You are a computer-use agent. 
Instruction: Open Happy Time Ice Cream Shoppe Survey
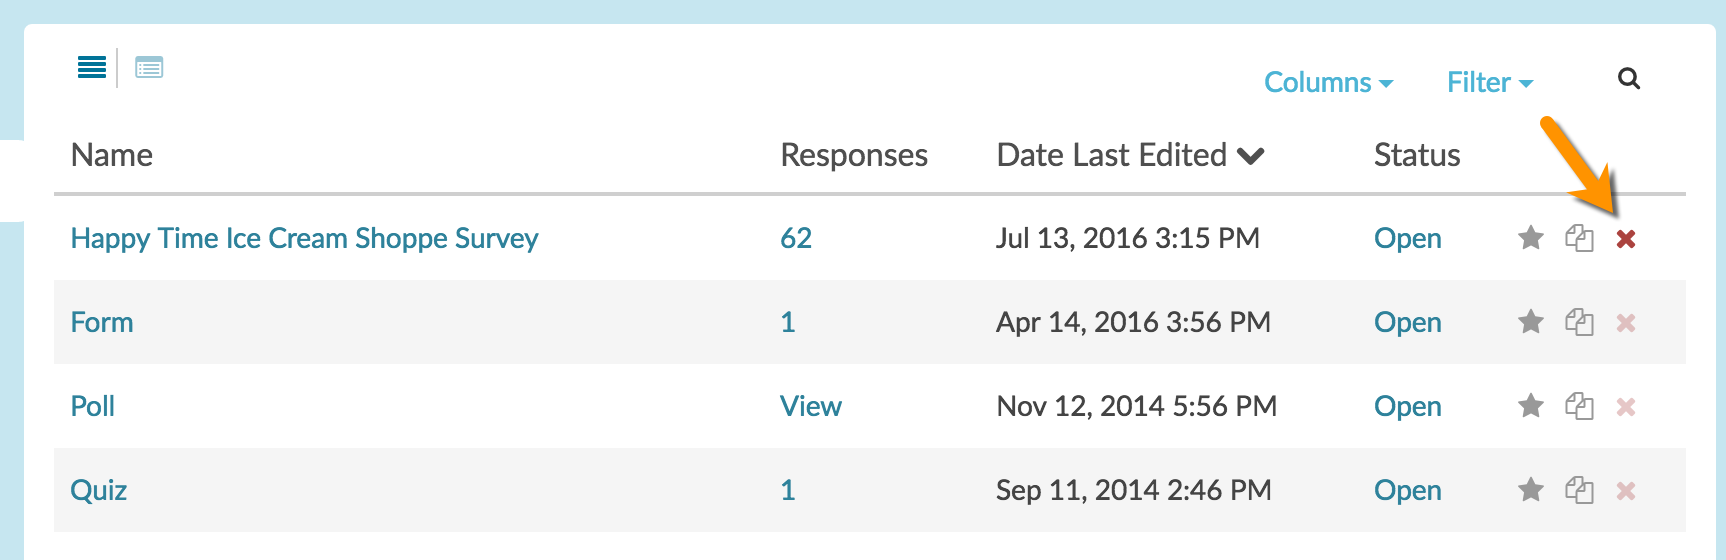304,238
